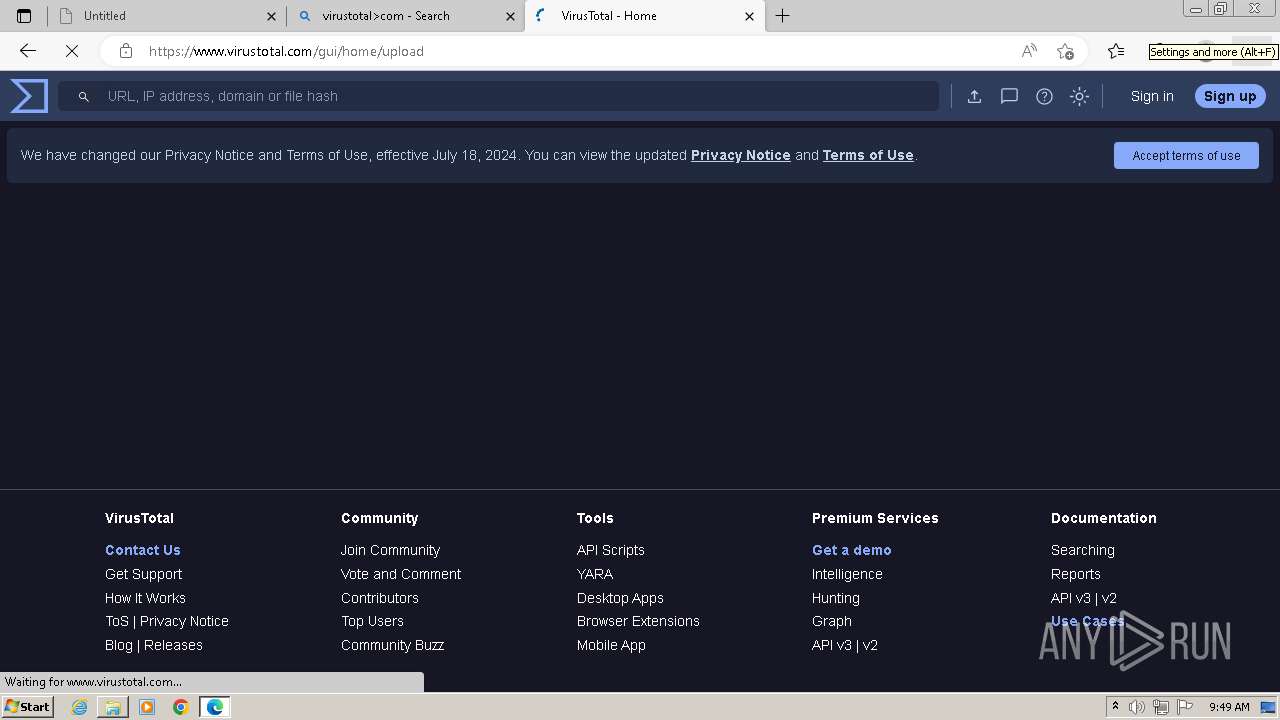Open Desktop Apps link
The width and height of the screenshot is (1280, 720).
click(620, 598)
